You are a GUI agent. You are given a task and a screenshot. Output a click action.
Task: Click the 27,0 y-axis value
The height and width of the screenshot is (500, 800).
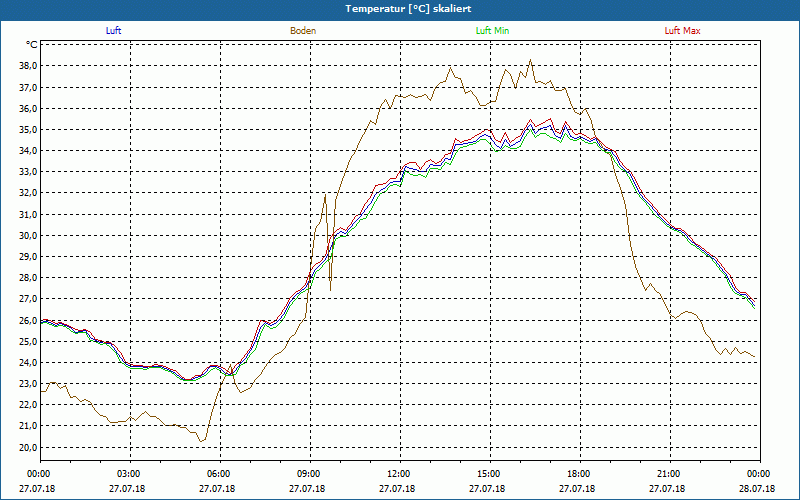click(28, 299)
